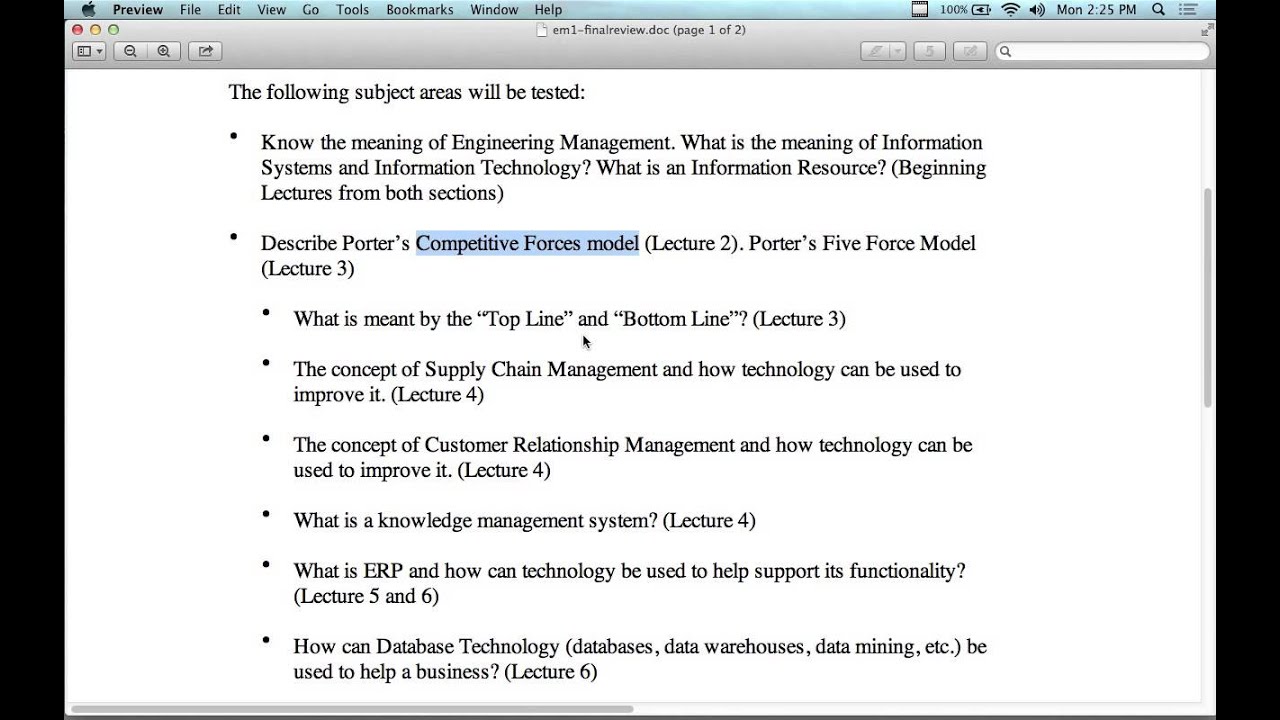Viewport: 1280px width, 720px height.
Task: Zoom out of the document
Action: [x=130, y=51]
